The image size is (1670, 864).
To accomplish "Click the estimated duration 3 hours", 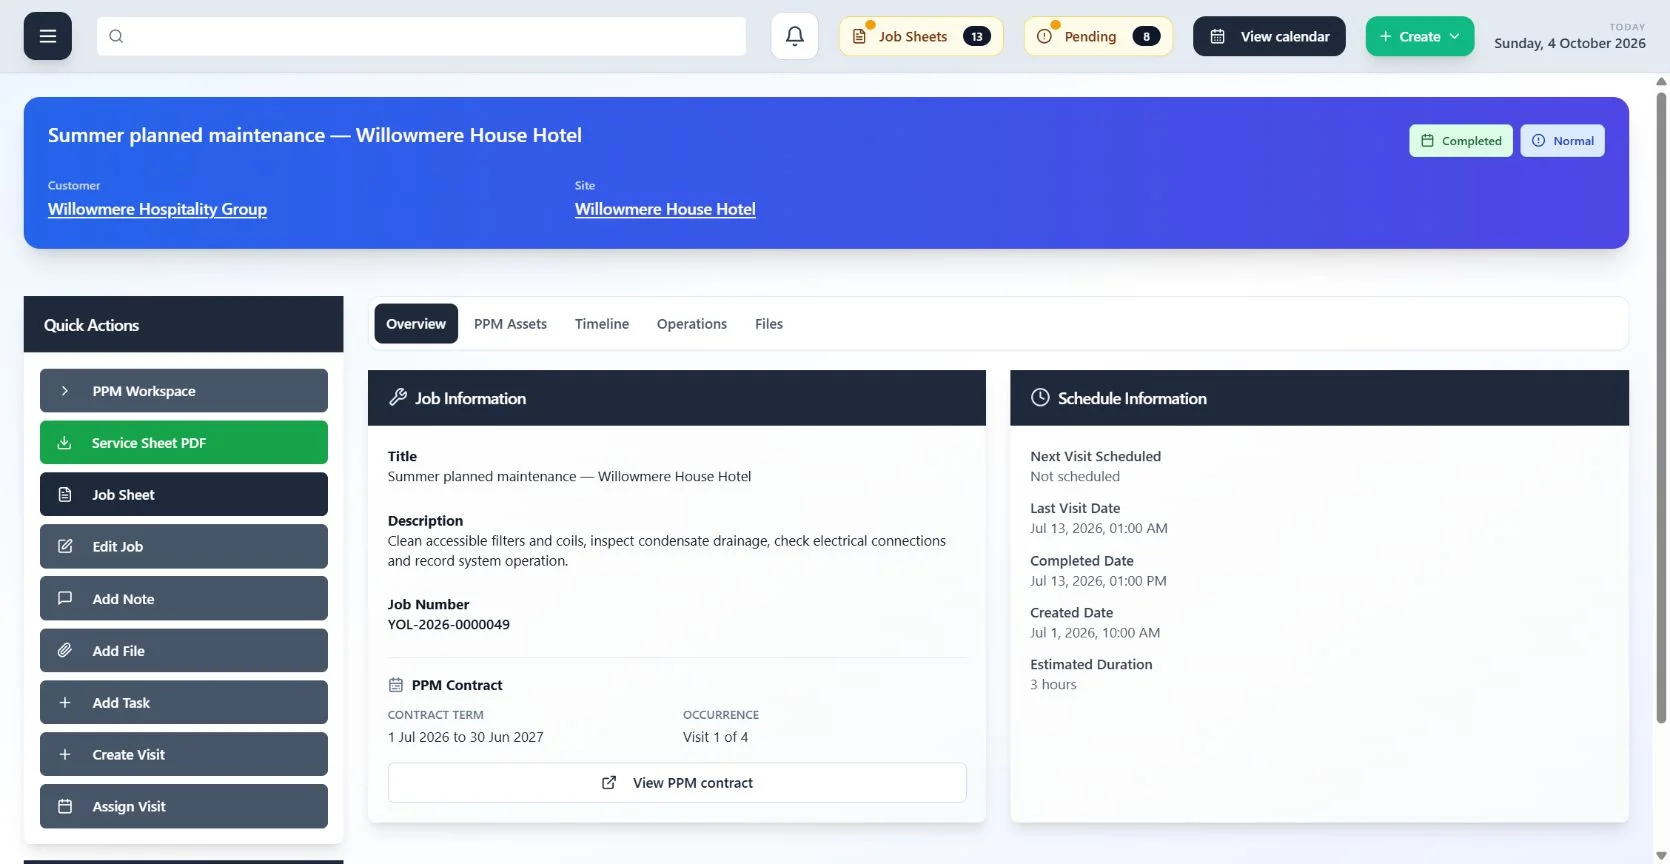I will click(x=1053, y=685).
